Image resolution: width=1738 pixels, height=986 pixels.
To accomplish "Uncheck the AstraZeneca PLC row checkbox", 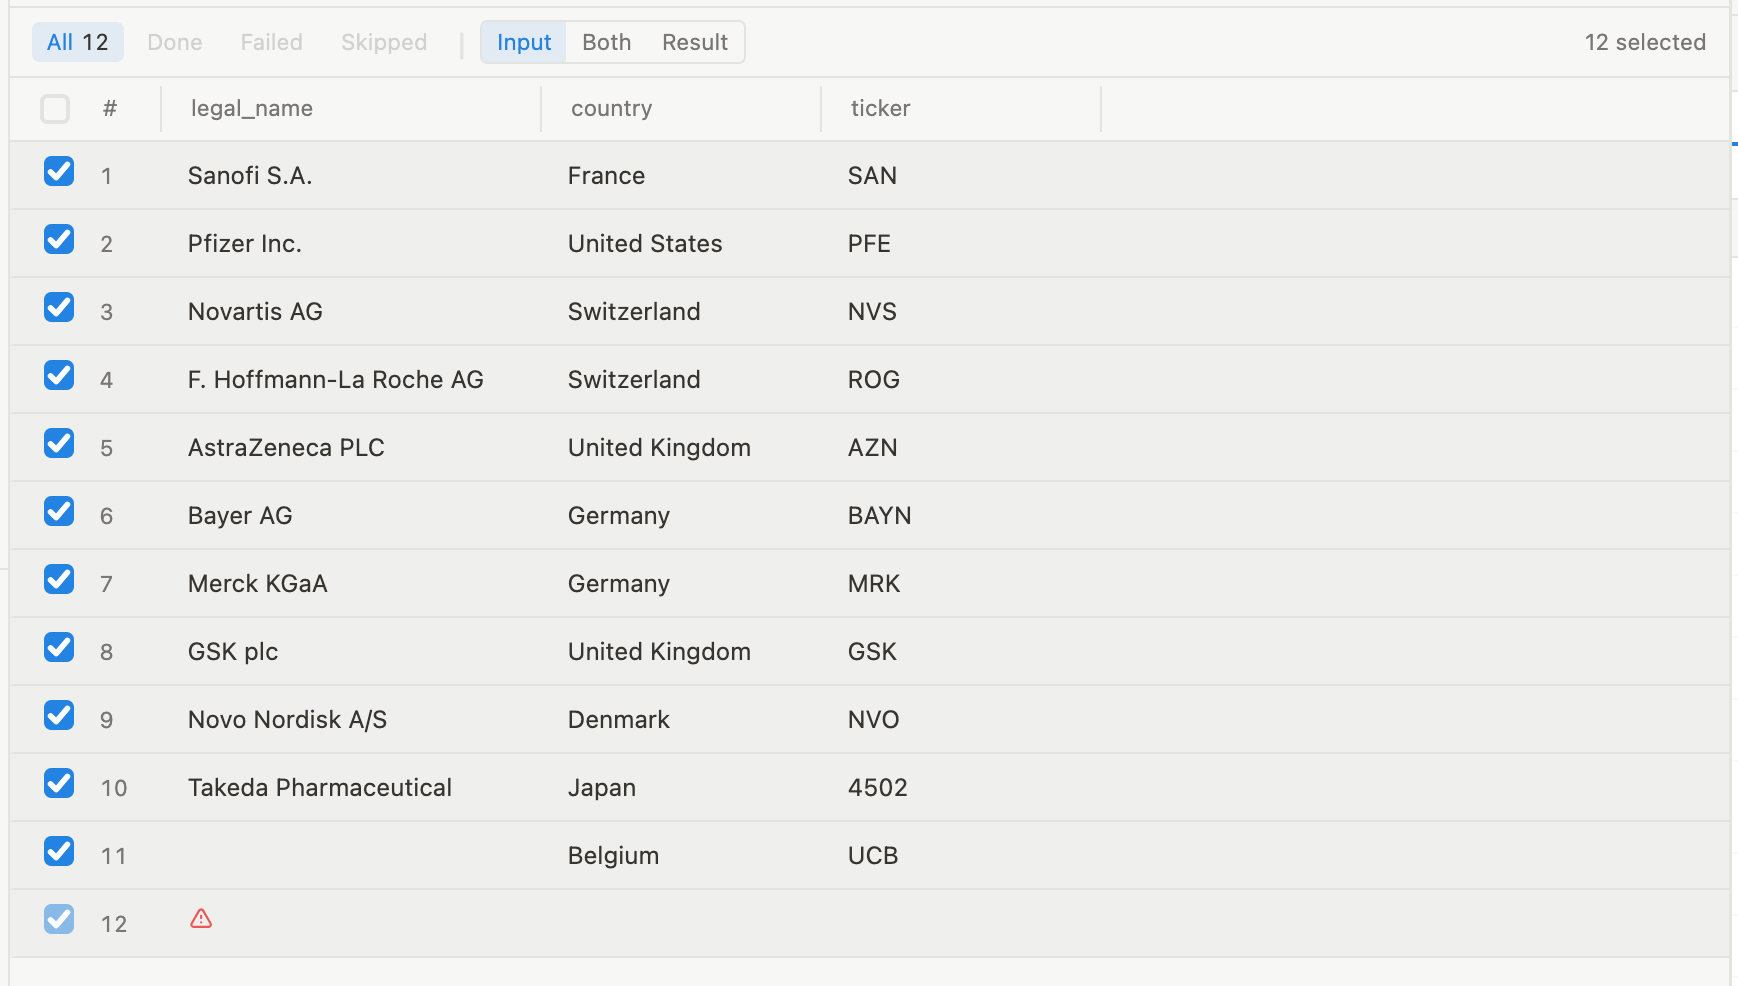I will pyautogui.click(x=59, y=443).
